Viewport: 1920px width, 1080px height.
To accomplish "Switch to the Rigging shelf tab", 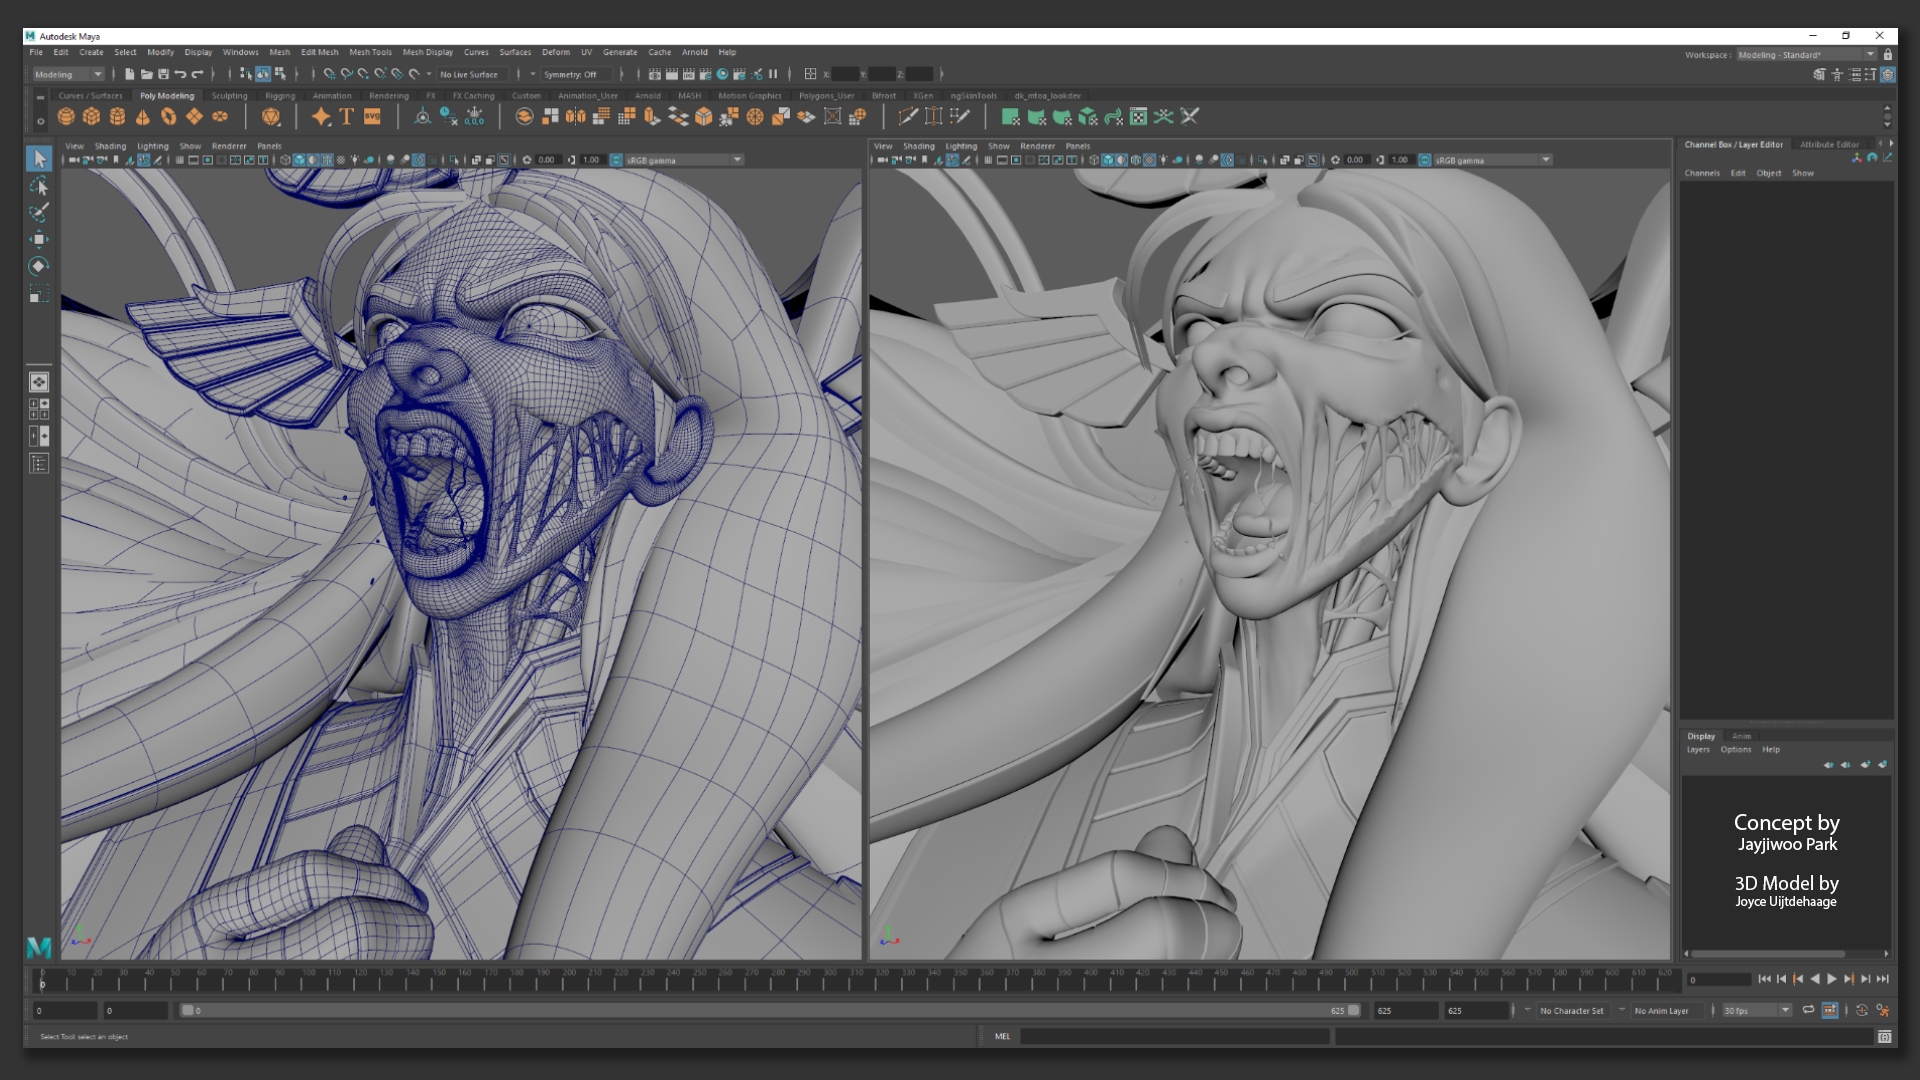I will (x=280, y=96).
